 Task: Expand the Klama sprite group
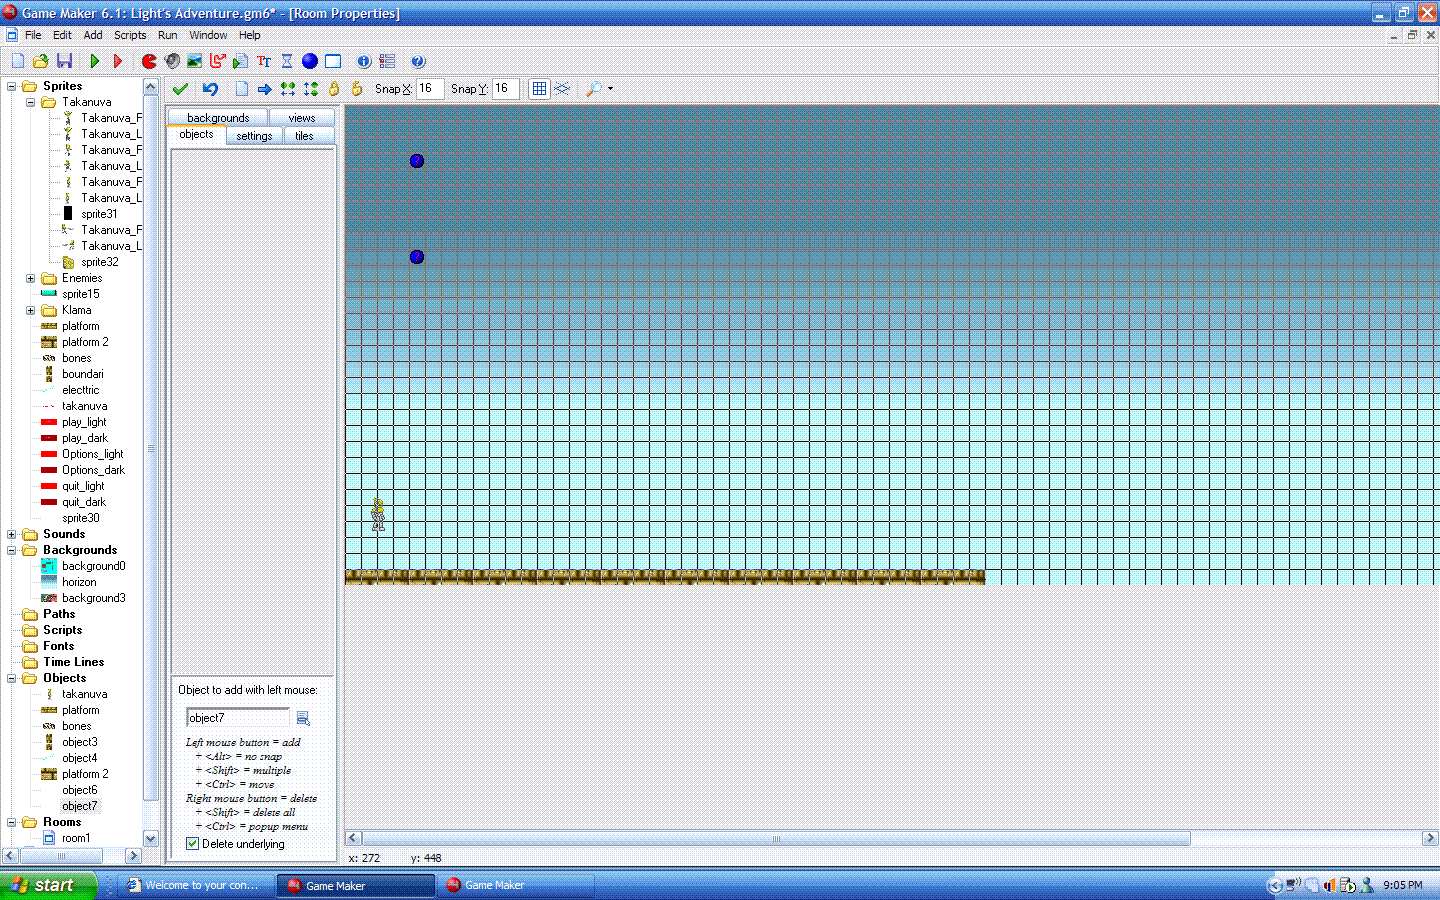31,310
